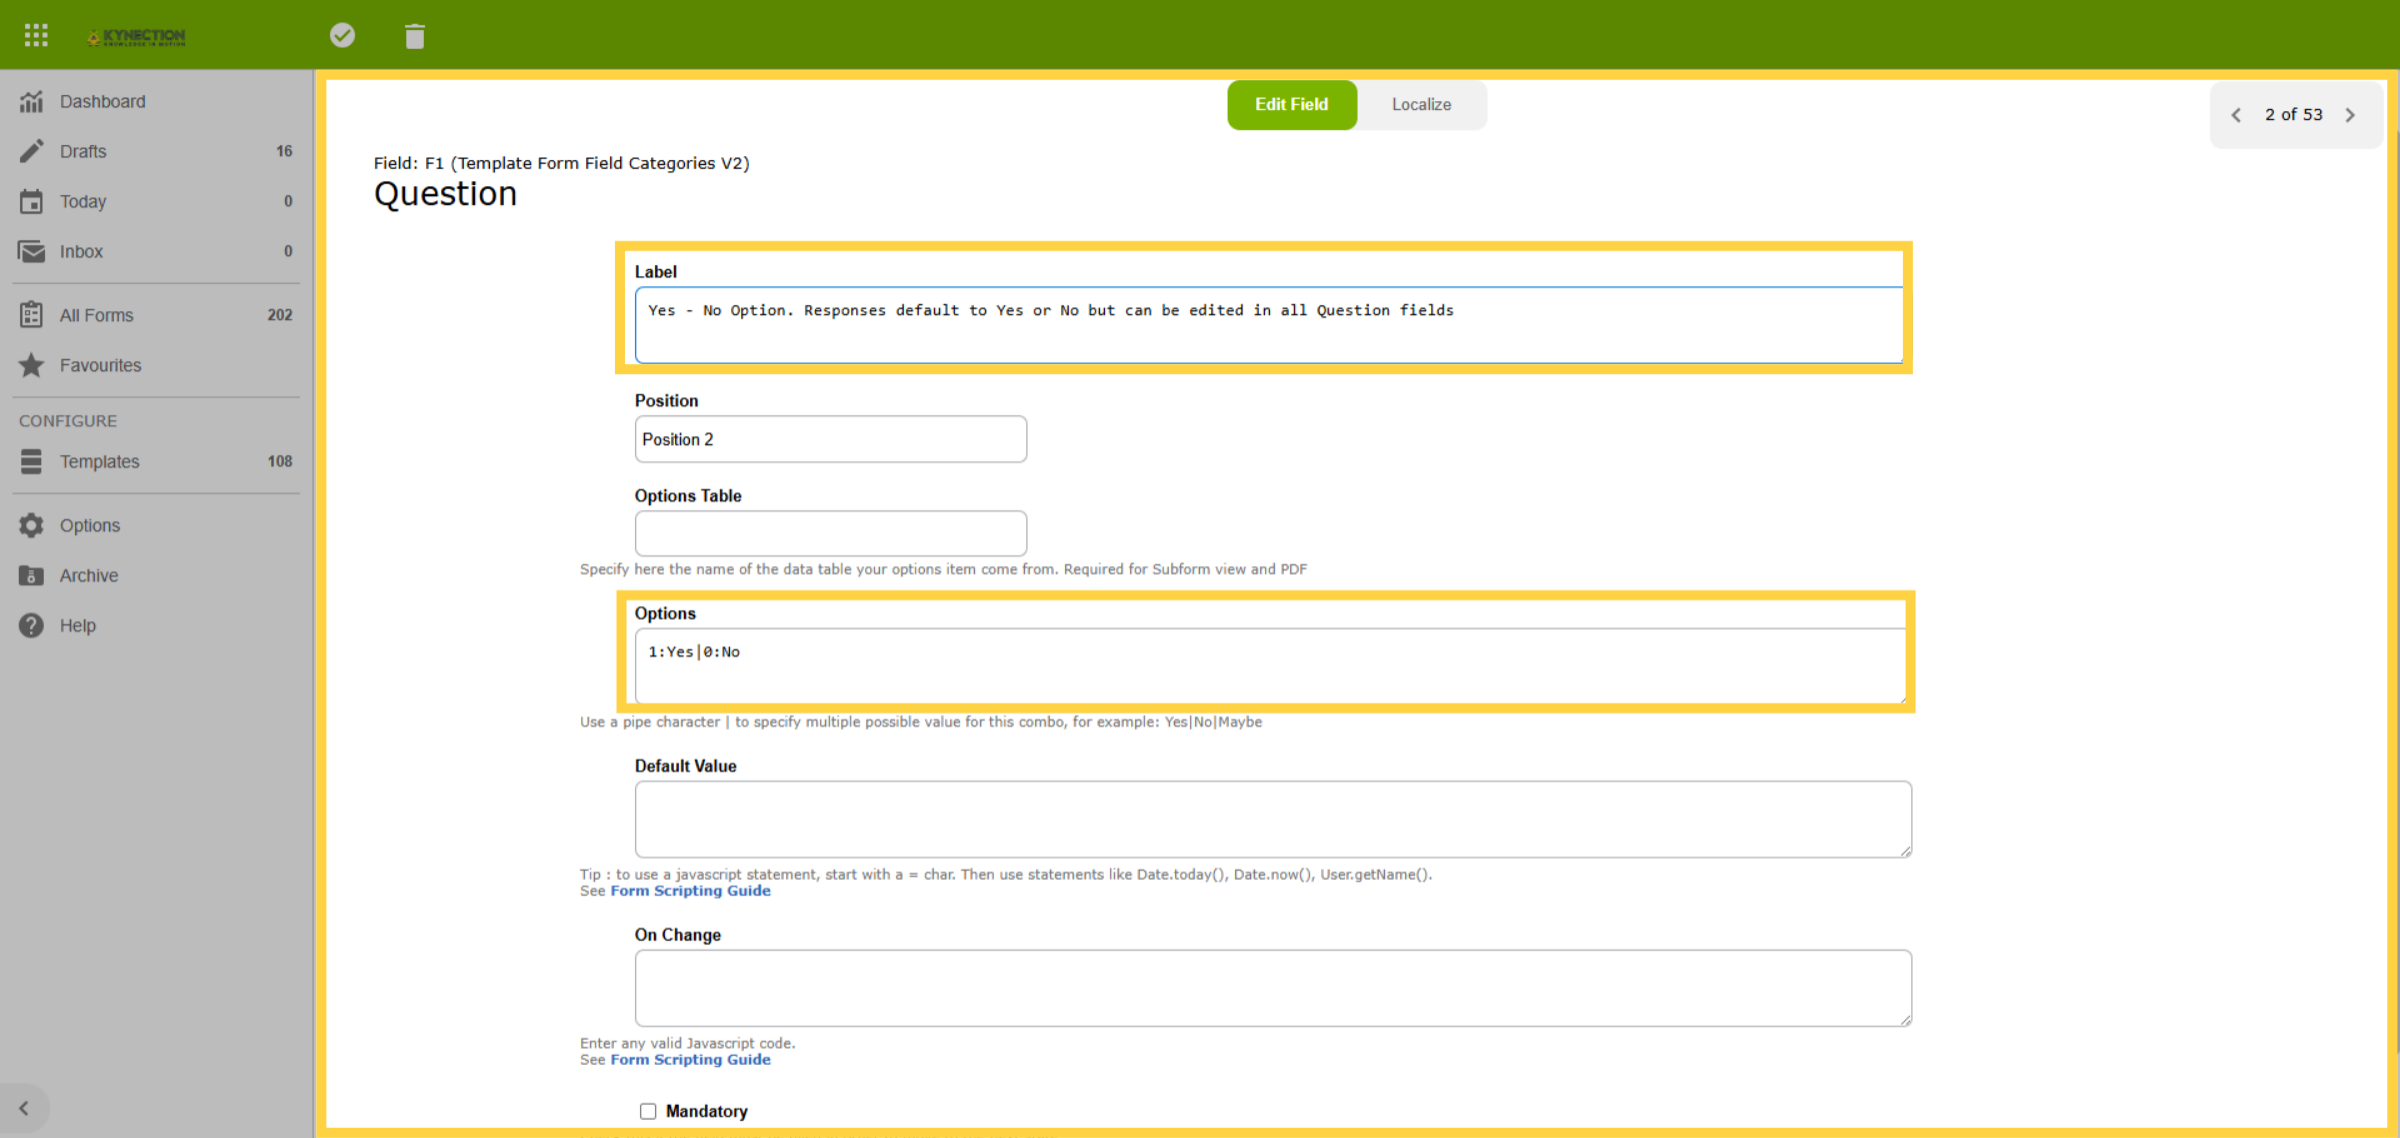
Task: Select the Edit Field tab
Action: coord(1291,105)
